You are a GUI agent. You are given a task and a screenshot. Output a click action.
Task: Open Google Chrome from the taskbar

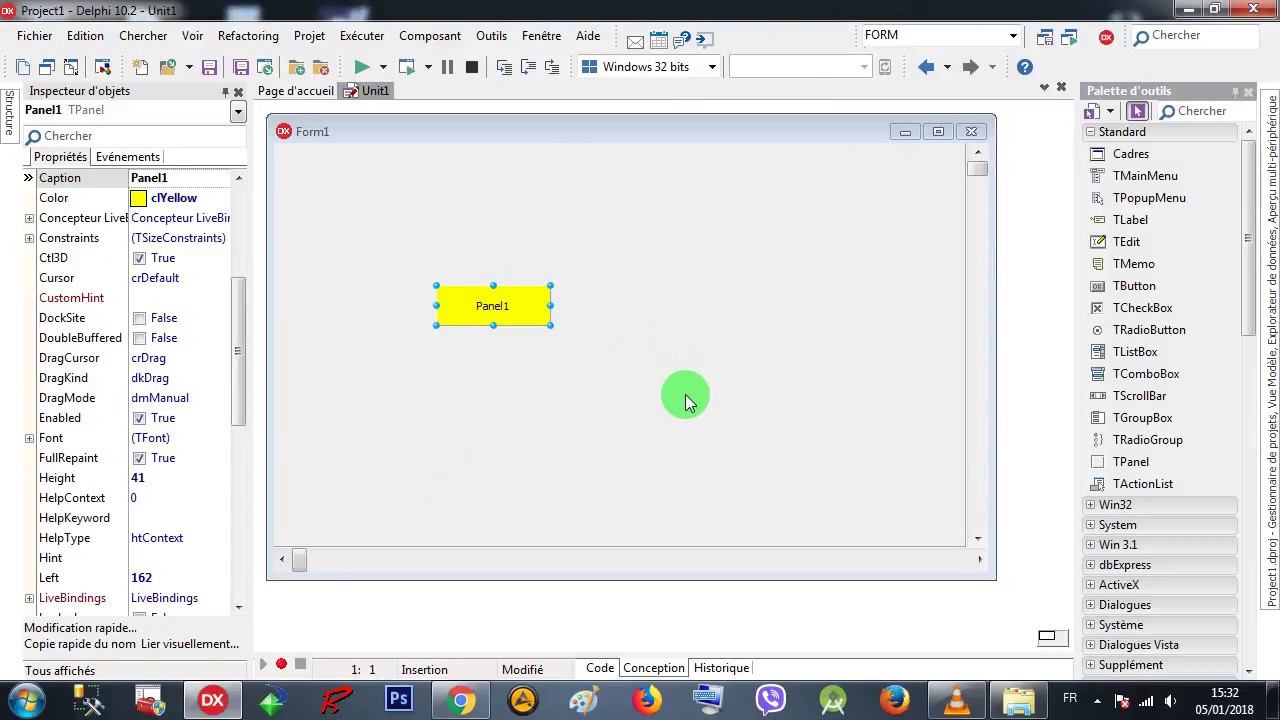click(x=460, y=700)
